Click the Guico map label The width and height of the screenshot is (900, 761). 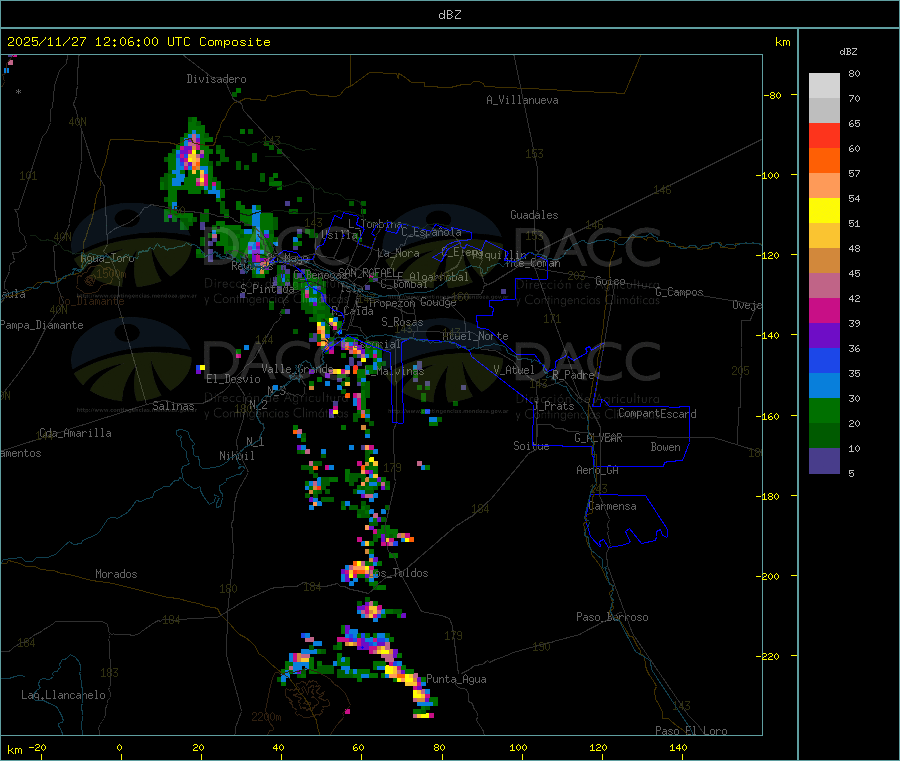(610, 281)
